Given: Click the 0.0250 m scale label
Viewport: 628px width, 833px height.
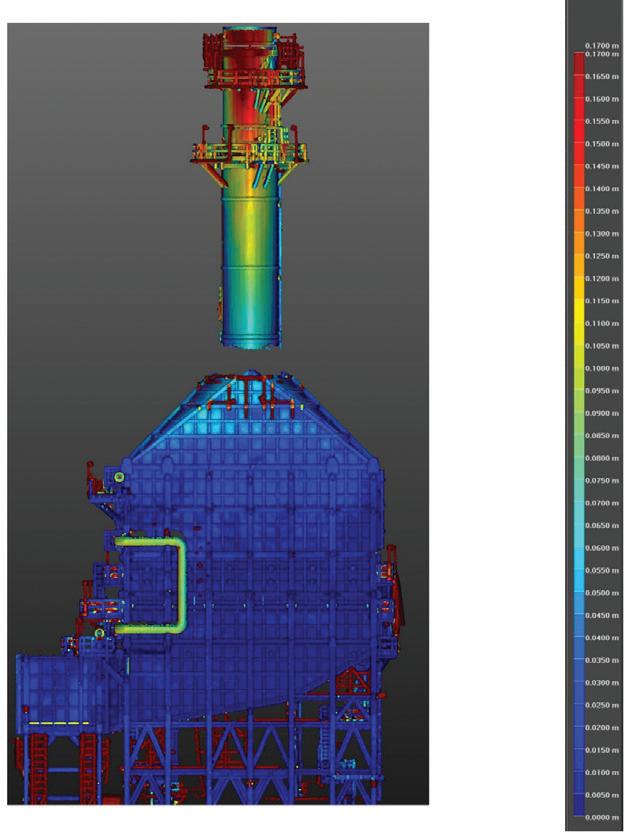Looking at the screenshot, I should [x=602, y=705].
